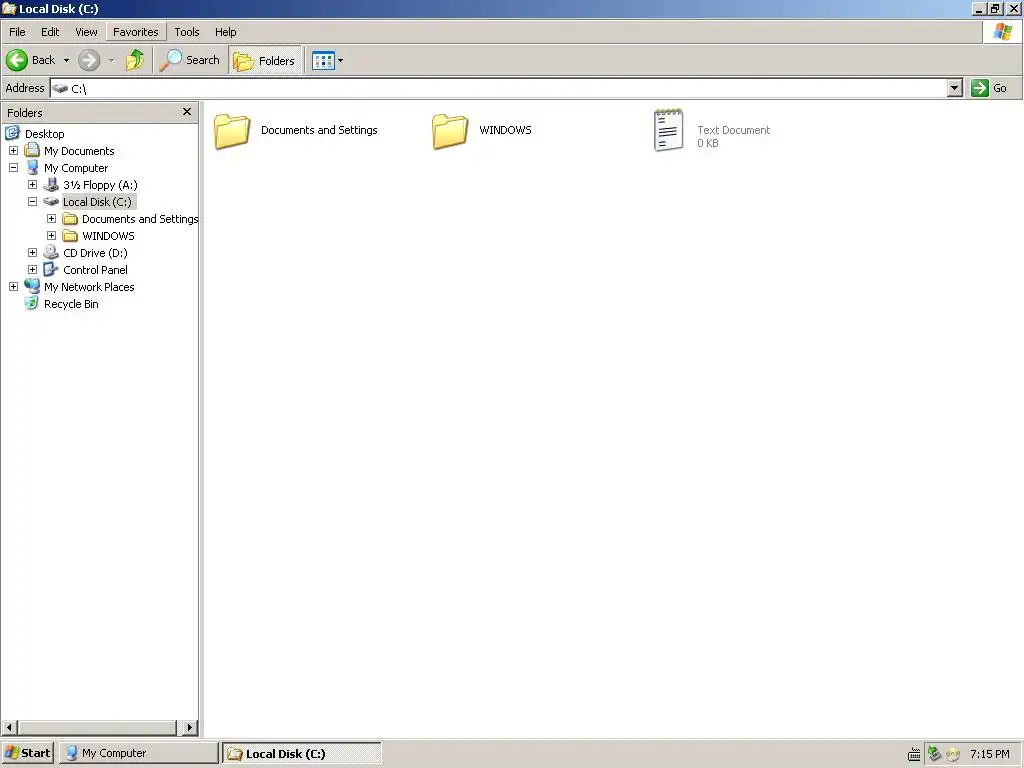Click the Control Panel tree icon

tap(51, 269)
